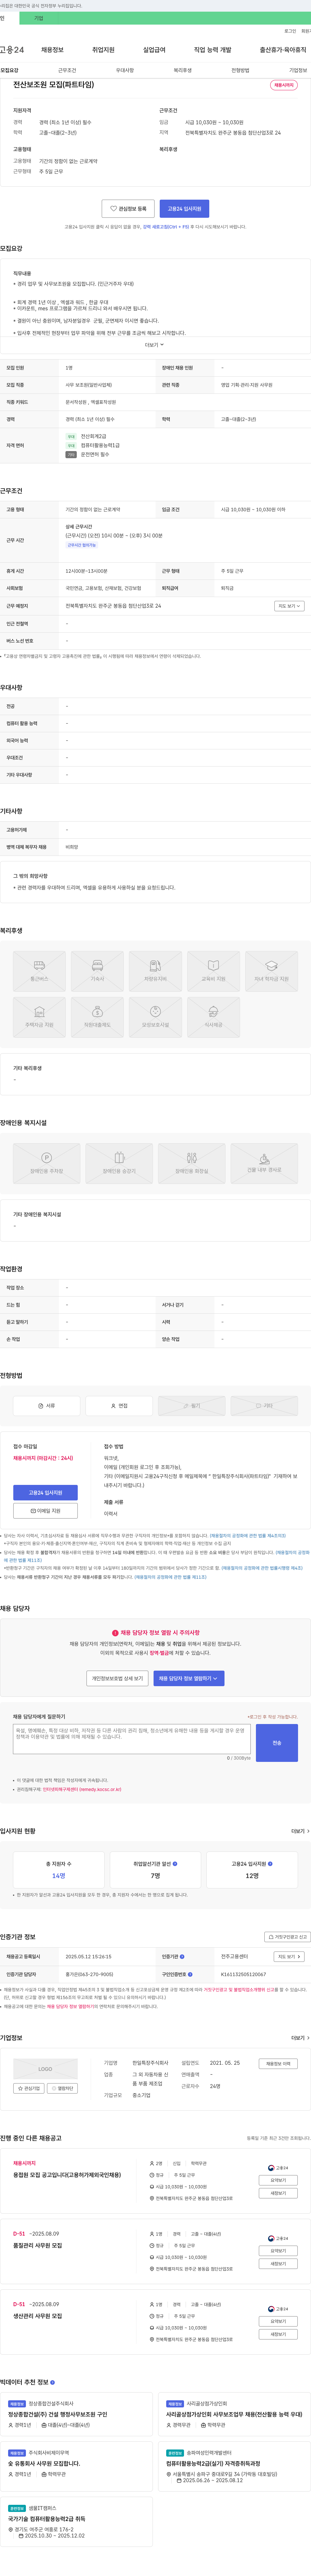Open the 용접원 모집 공고 job posting
311x2576 pixels.
67,2175
